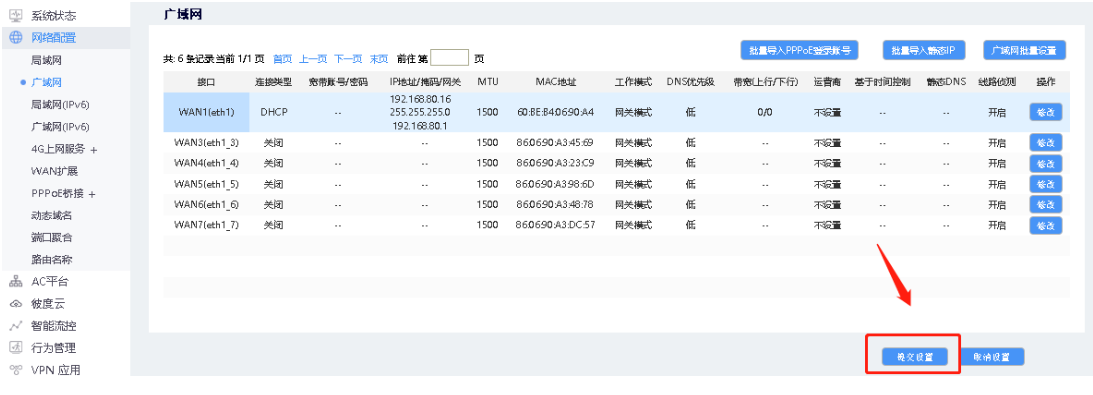
Task: Click the DNS优先级 column header
Action: point(690,82)
